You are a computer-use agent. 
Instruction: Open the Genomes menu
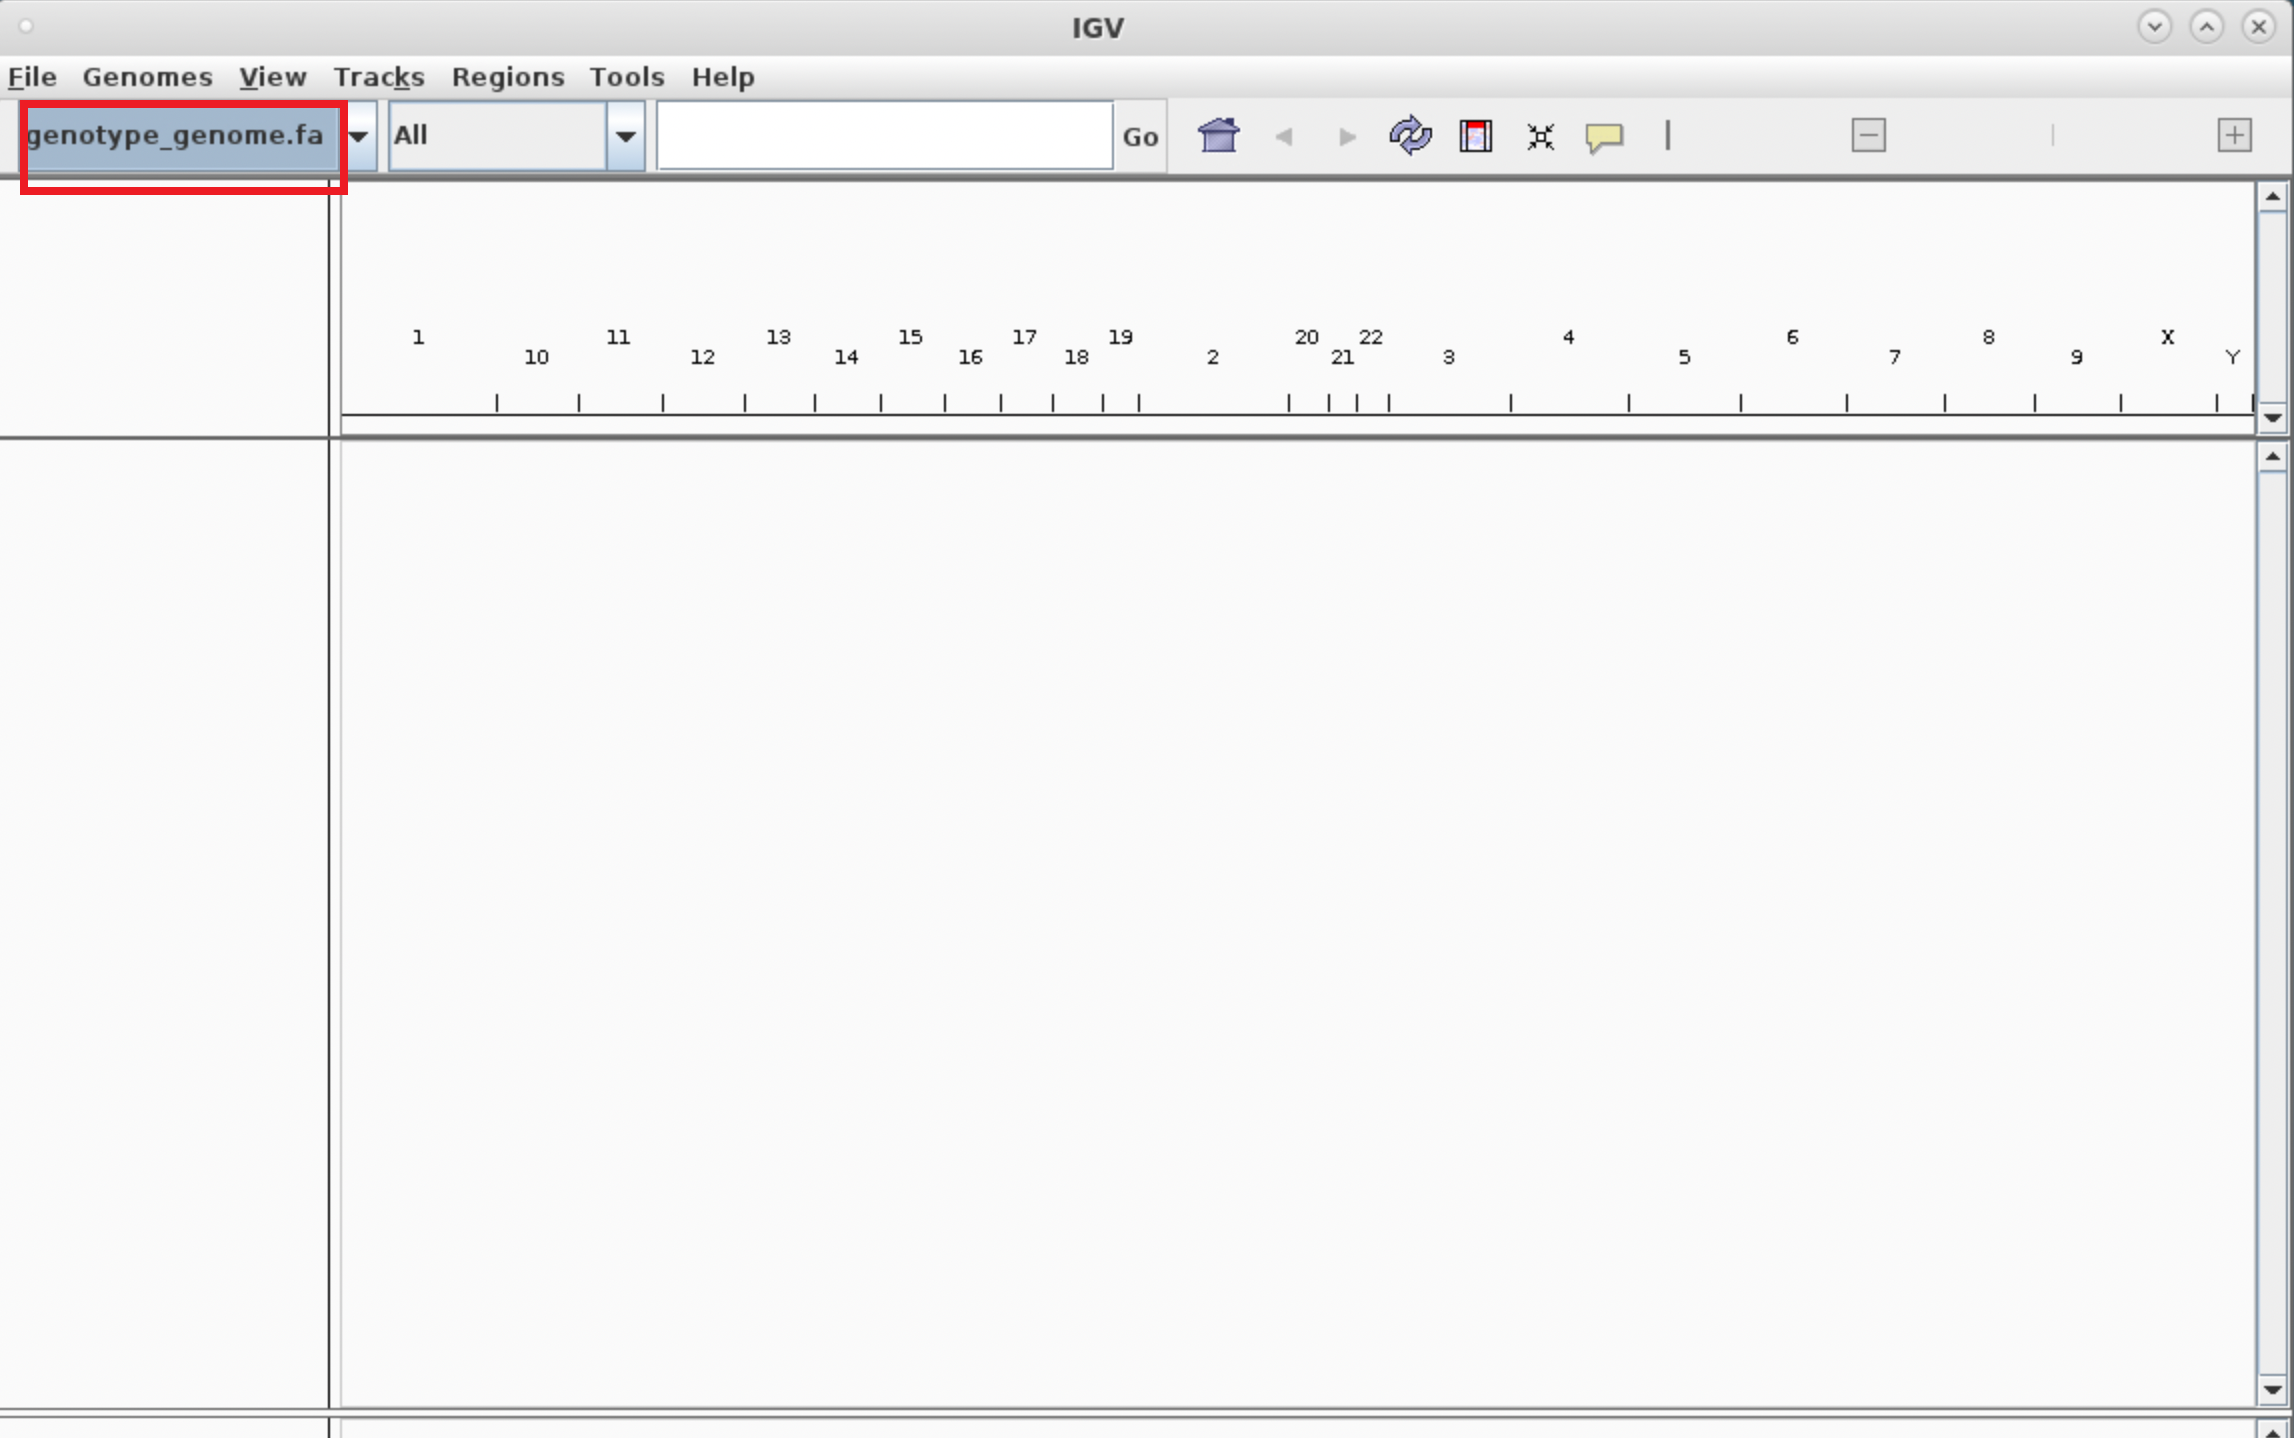[x=147, y=77]
